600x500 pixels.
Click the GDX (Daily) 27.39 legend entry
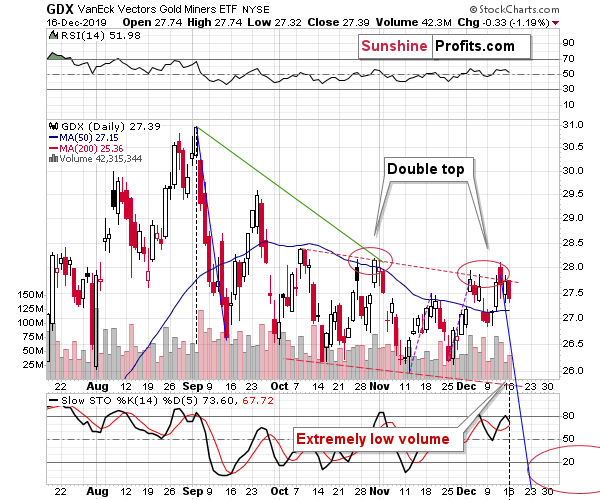pos(111,126)
